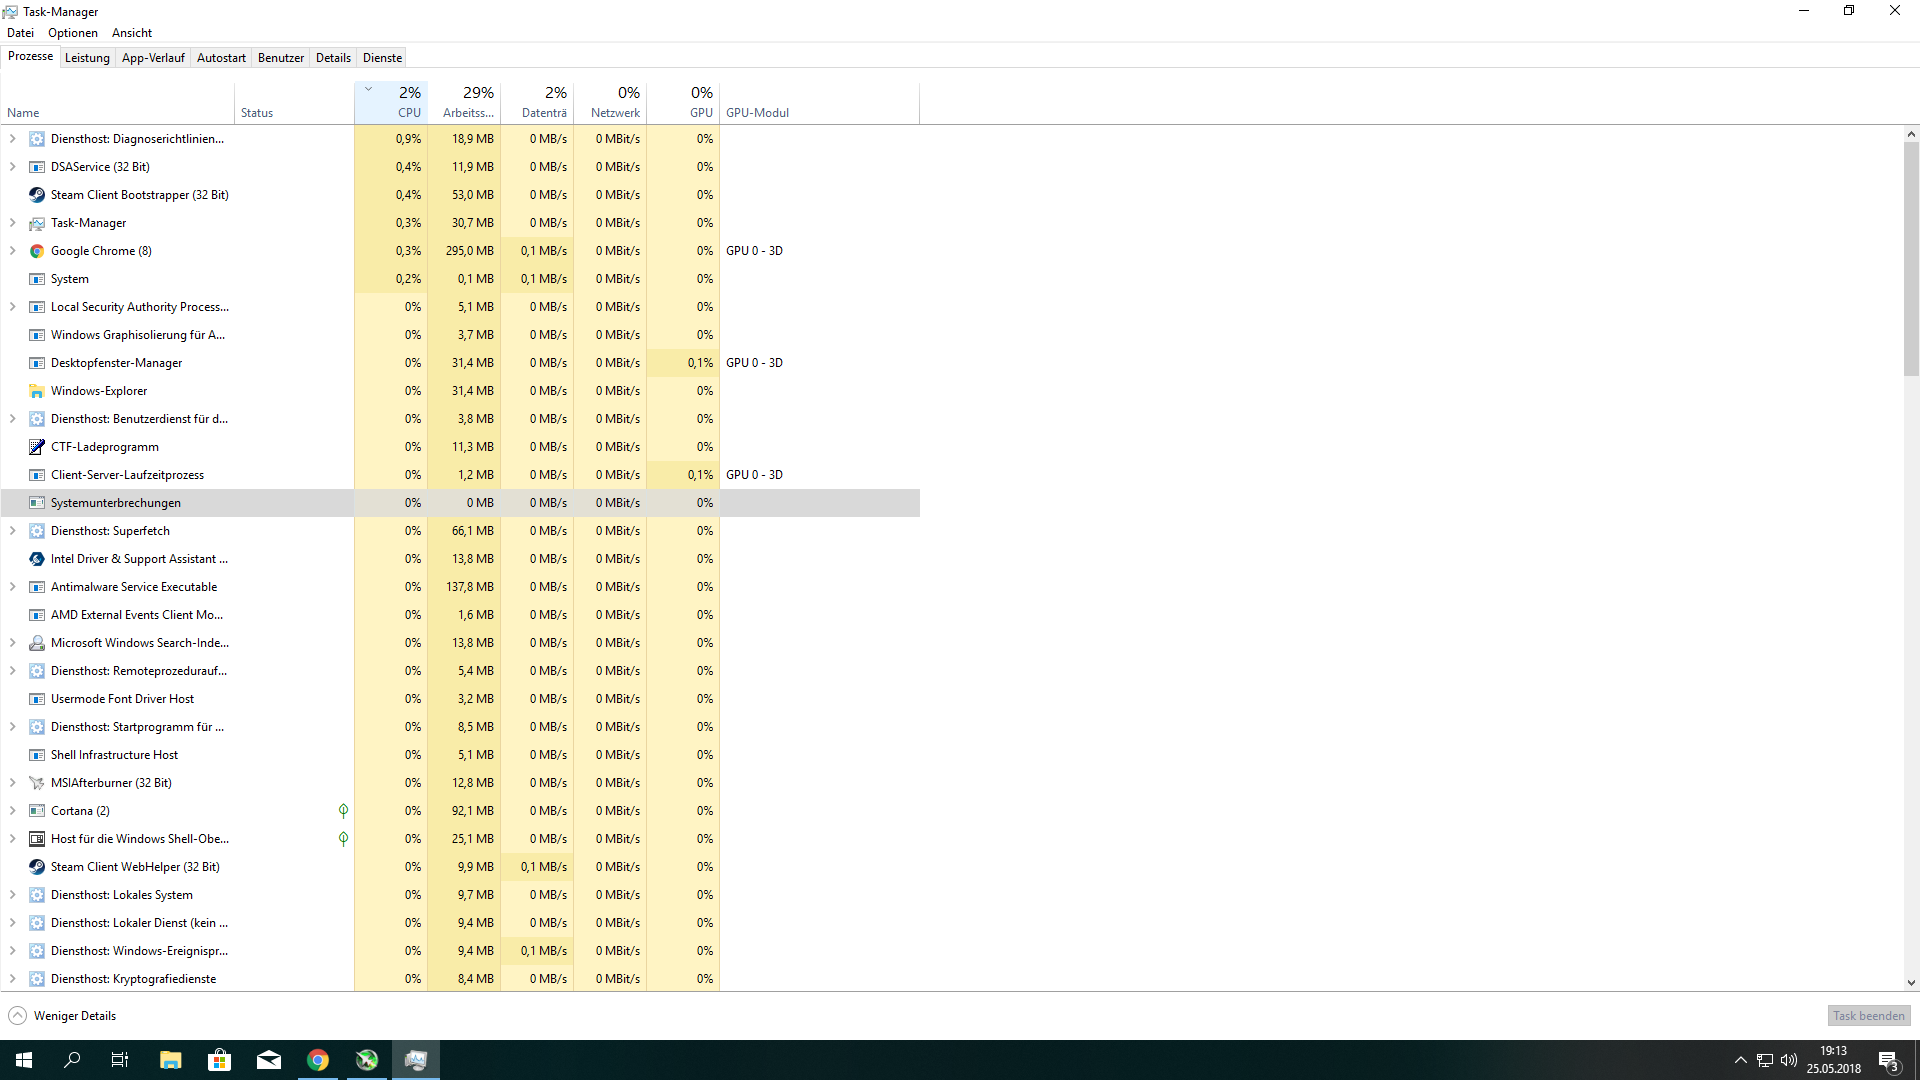1920x1080 pixels.
Task: Expand the Google Chrome (8) process group
Action: [12, 251]
